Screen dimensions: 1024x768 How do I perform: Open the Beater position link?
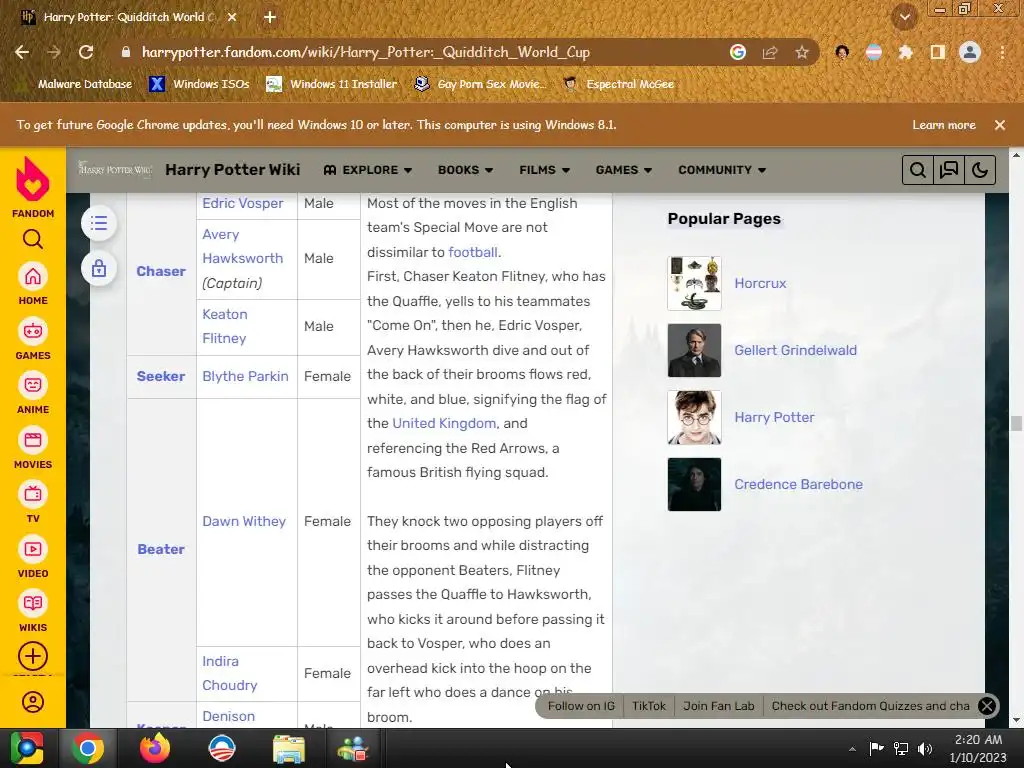(x=161, y=549)
